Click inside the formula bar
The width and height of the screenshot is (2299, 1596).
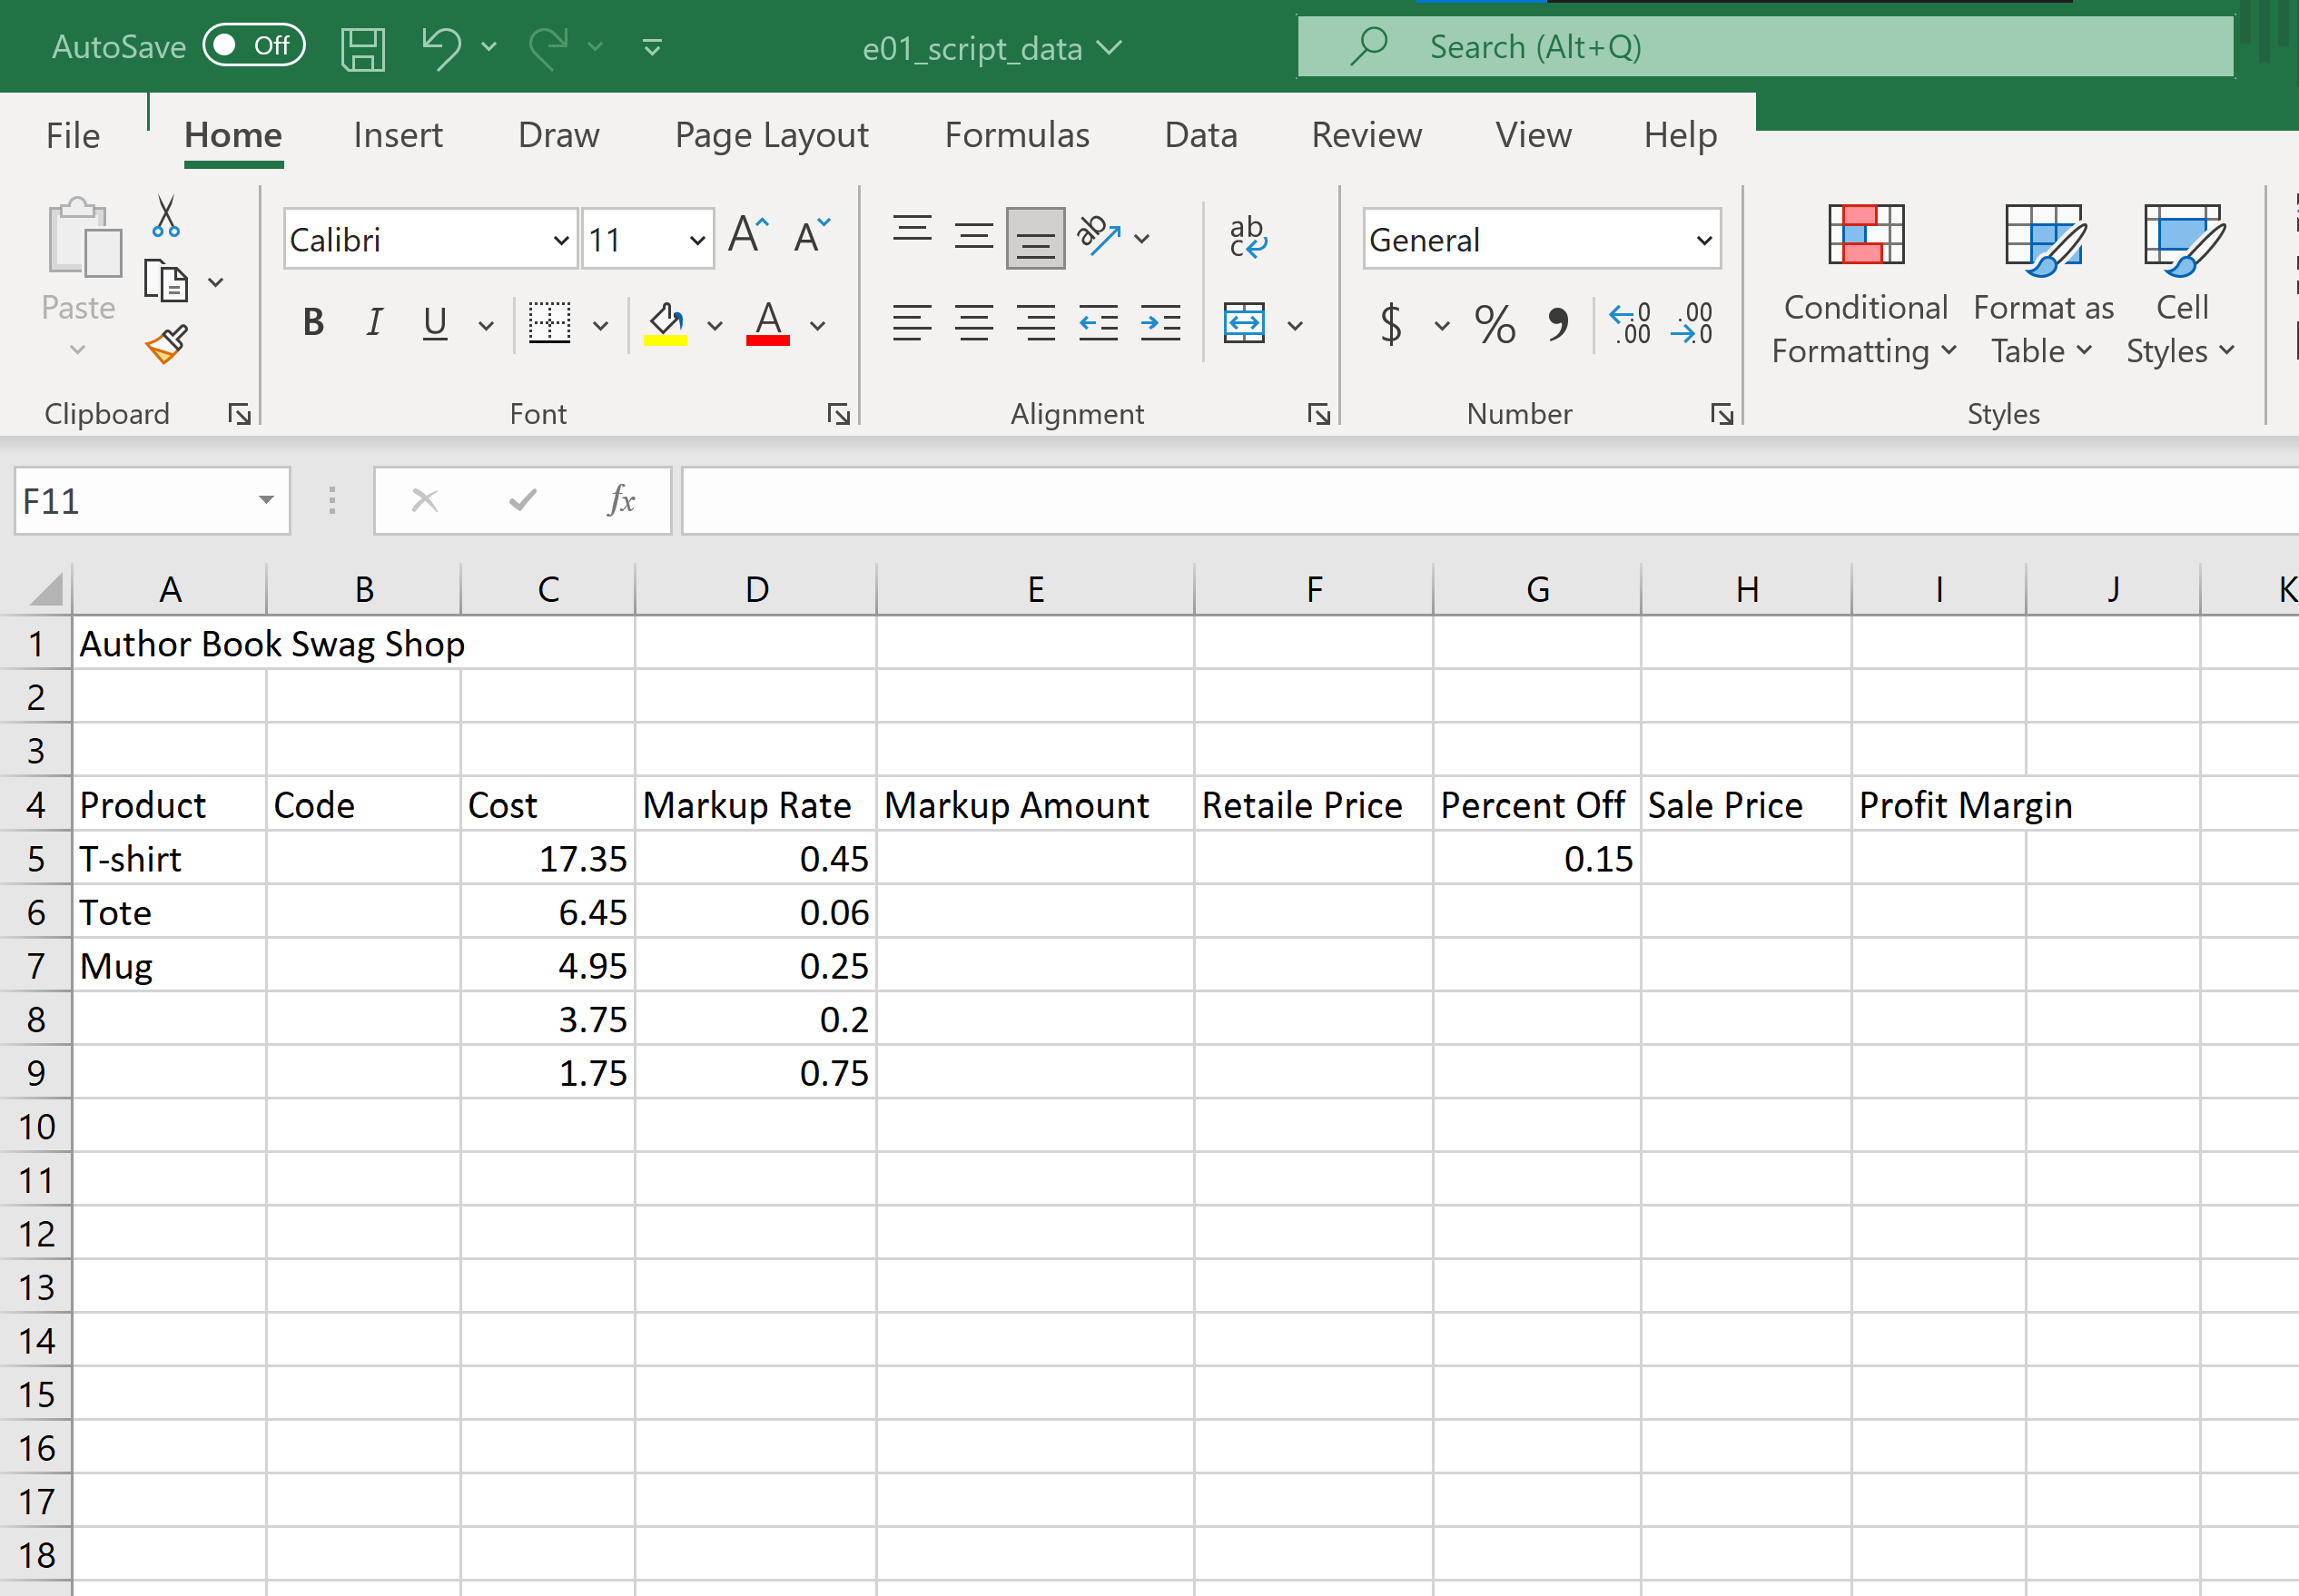click(x=1490, y=500)
